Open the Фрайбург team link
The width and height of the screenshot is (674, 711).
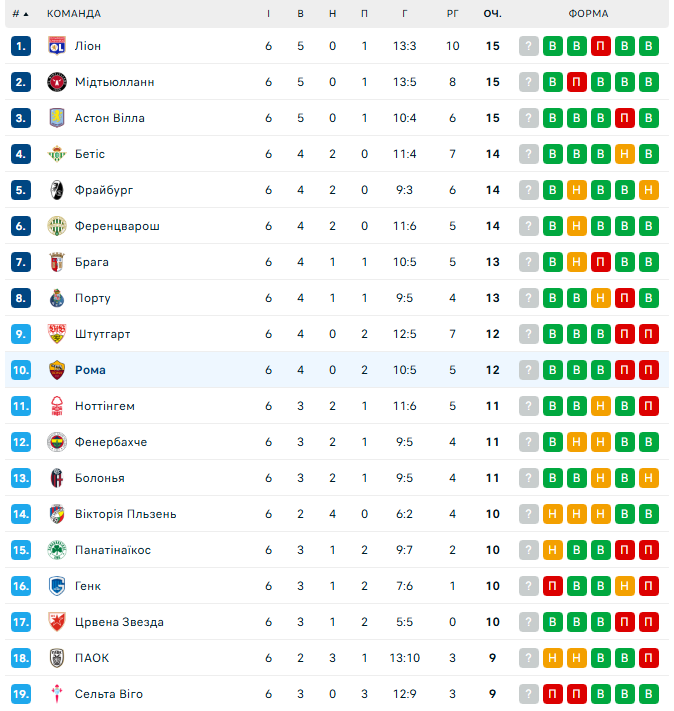point(104,190)
